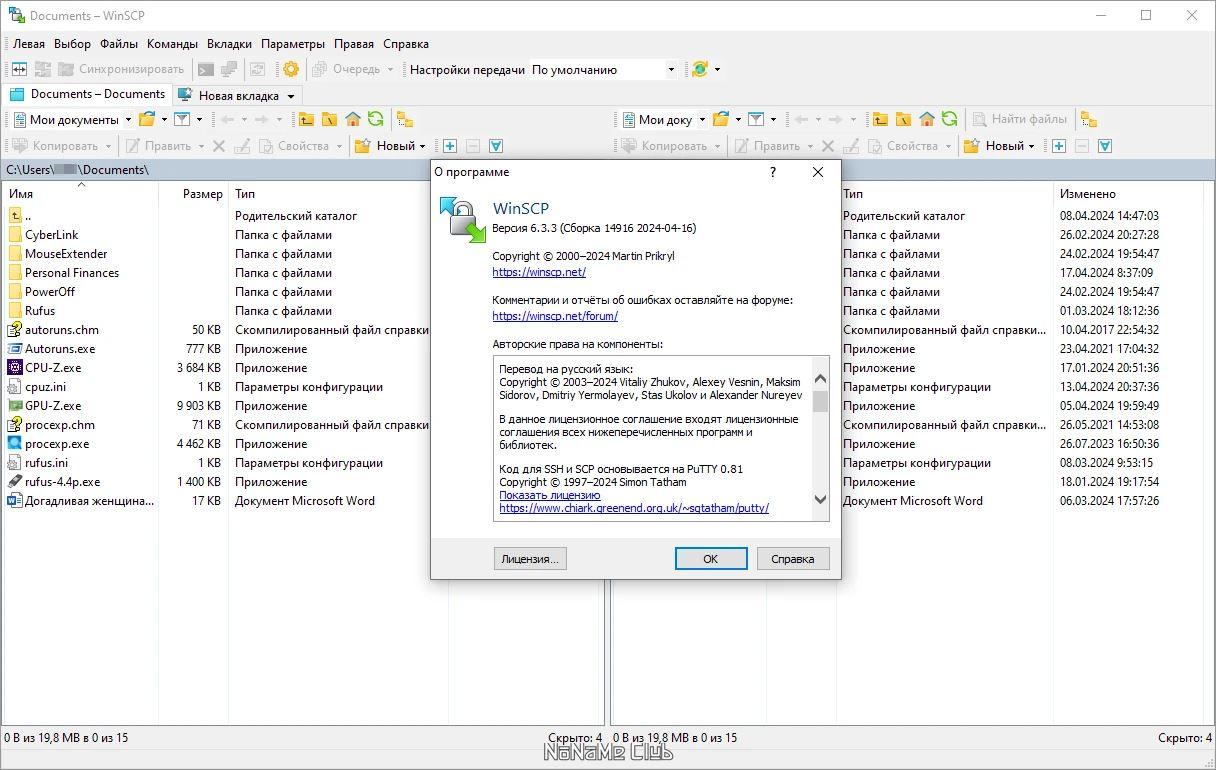The height and width of the screenshot is (770, 1216).
Task: Open the Файлы menu
Action: click(x=119, y=44)
